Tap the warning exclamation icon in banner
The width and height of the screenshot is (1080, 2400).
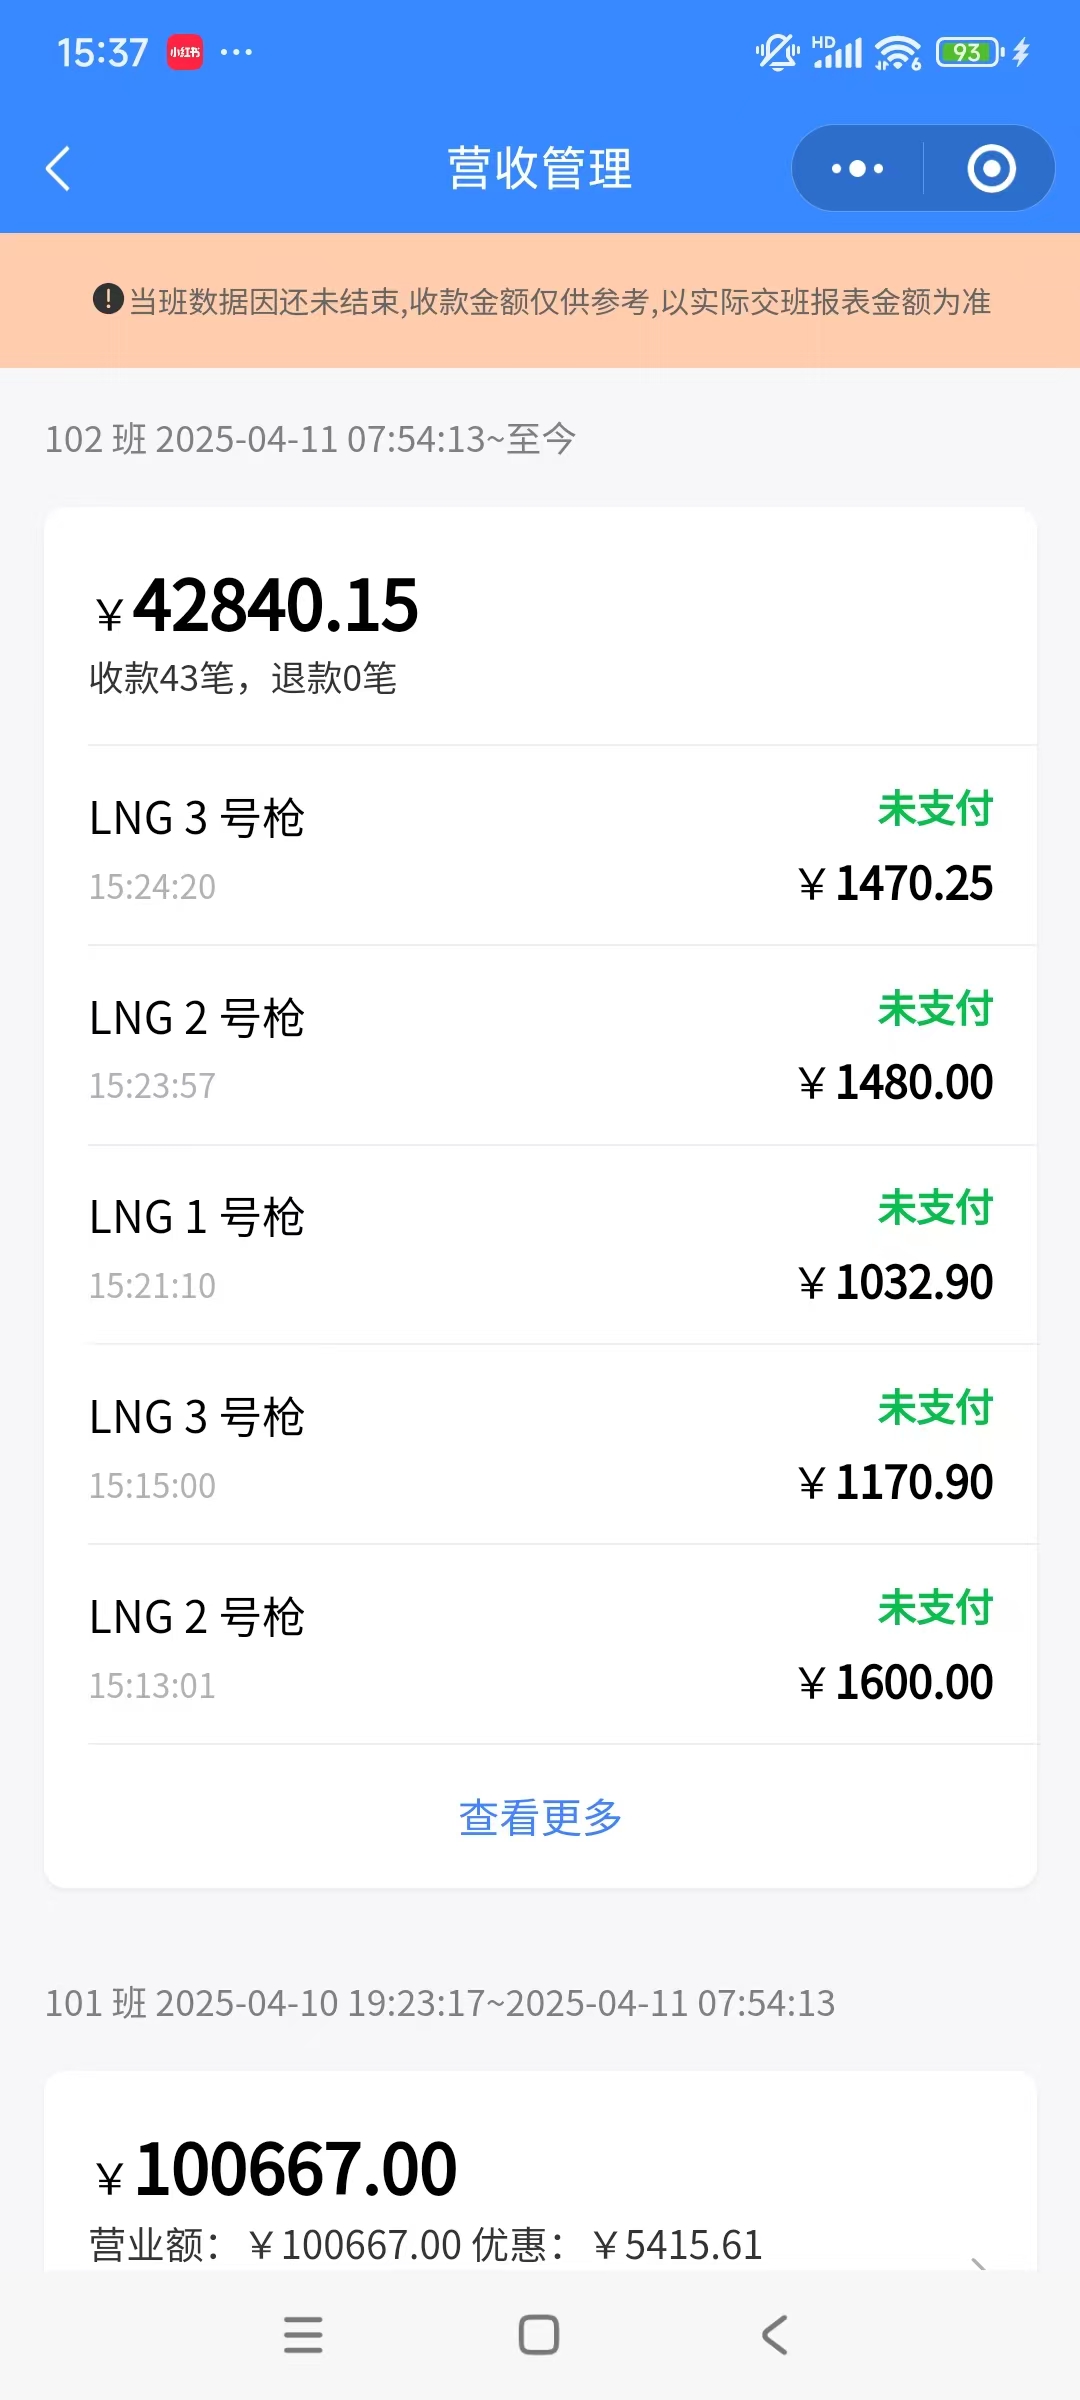coord(107,298)
